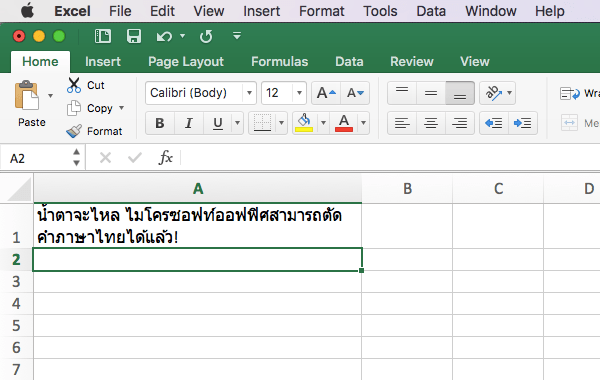Open the Copy options arrow
The image size is (600, 380).
pyautogui.click(x=121, y=108)
